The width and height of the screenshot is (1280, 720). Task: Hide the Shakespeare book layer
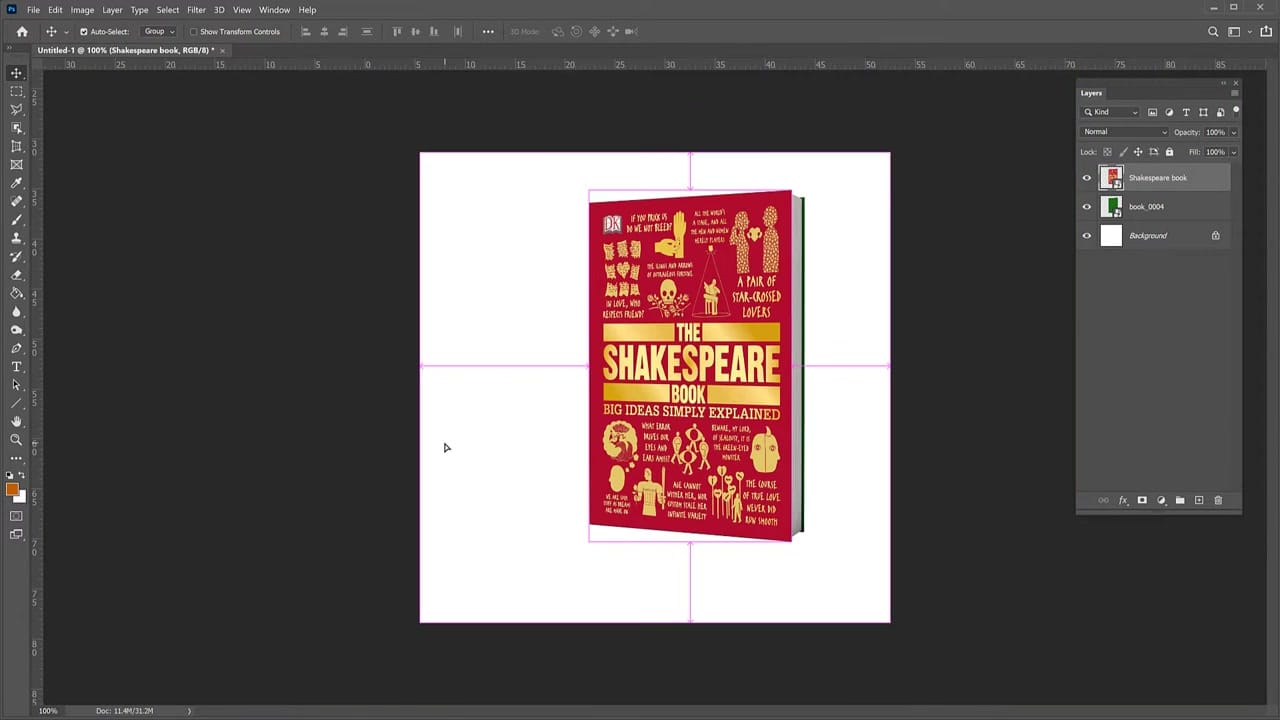(1086, 177)
